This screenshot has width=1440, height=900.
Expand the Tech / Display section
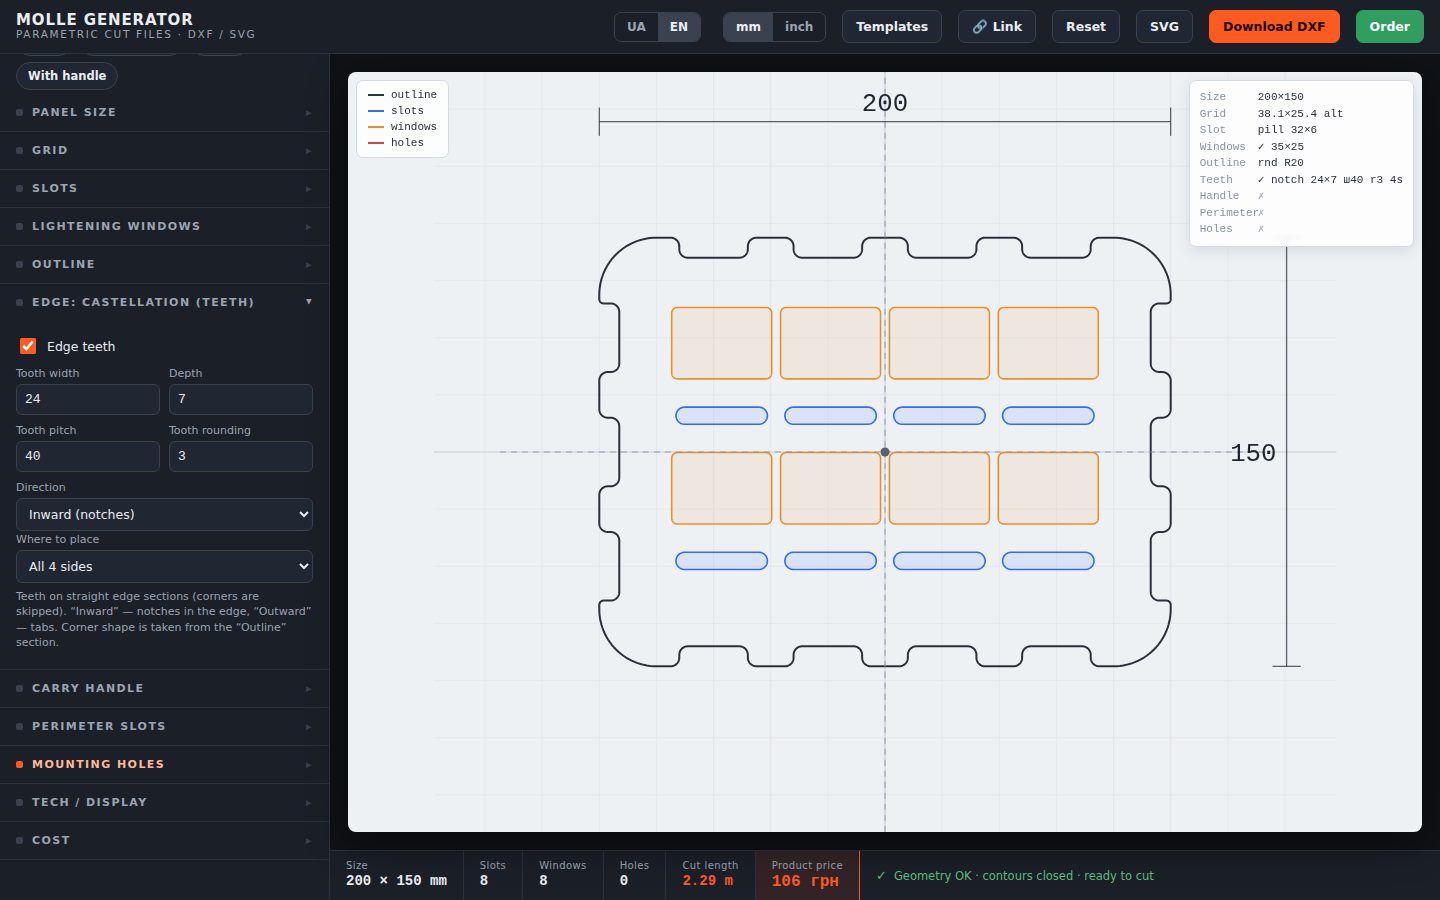pyautogui.click(x=164, y=802)
